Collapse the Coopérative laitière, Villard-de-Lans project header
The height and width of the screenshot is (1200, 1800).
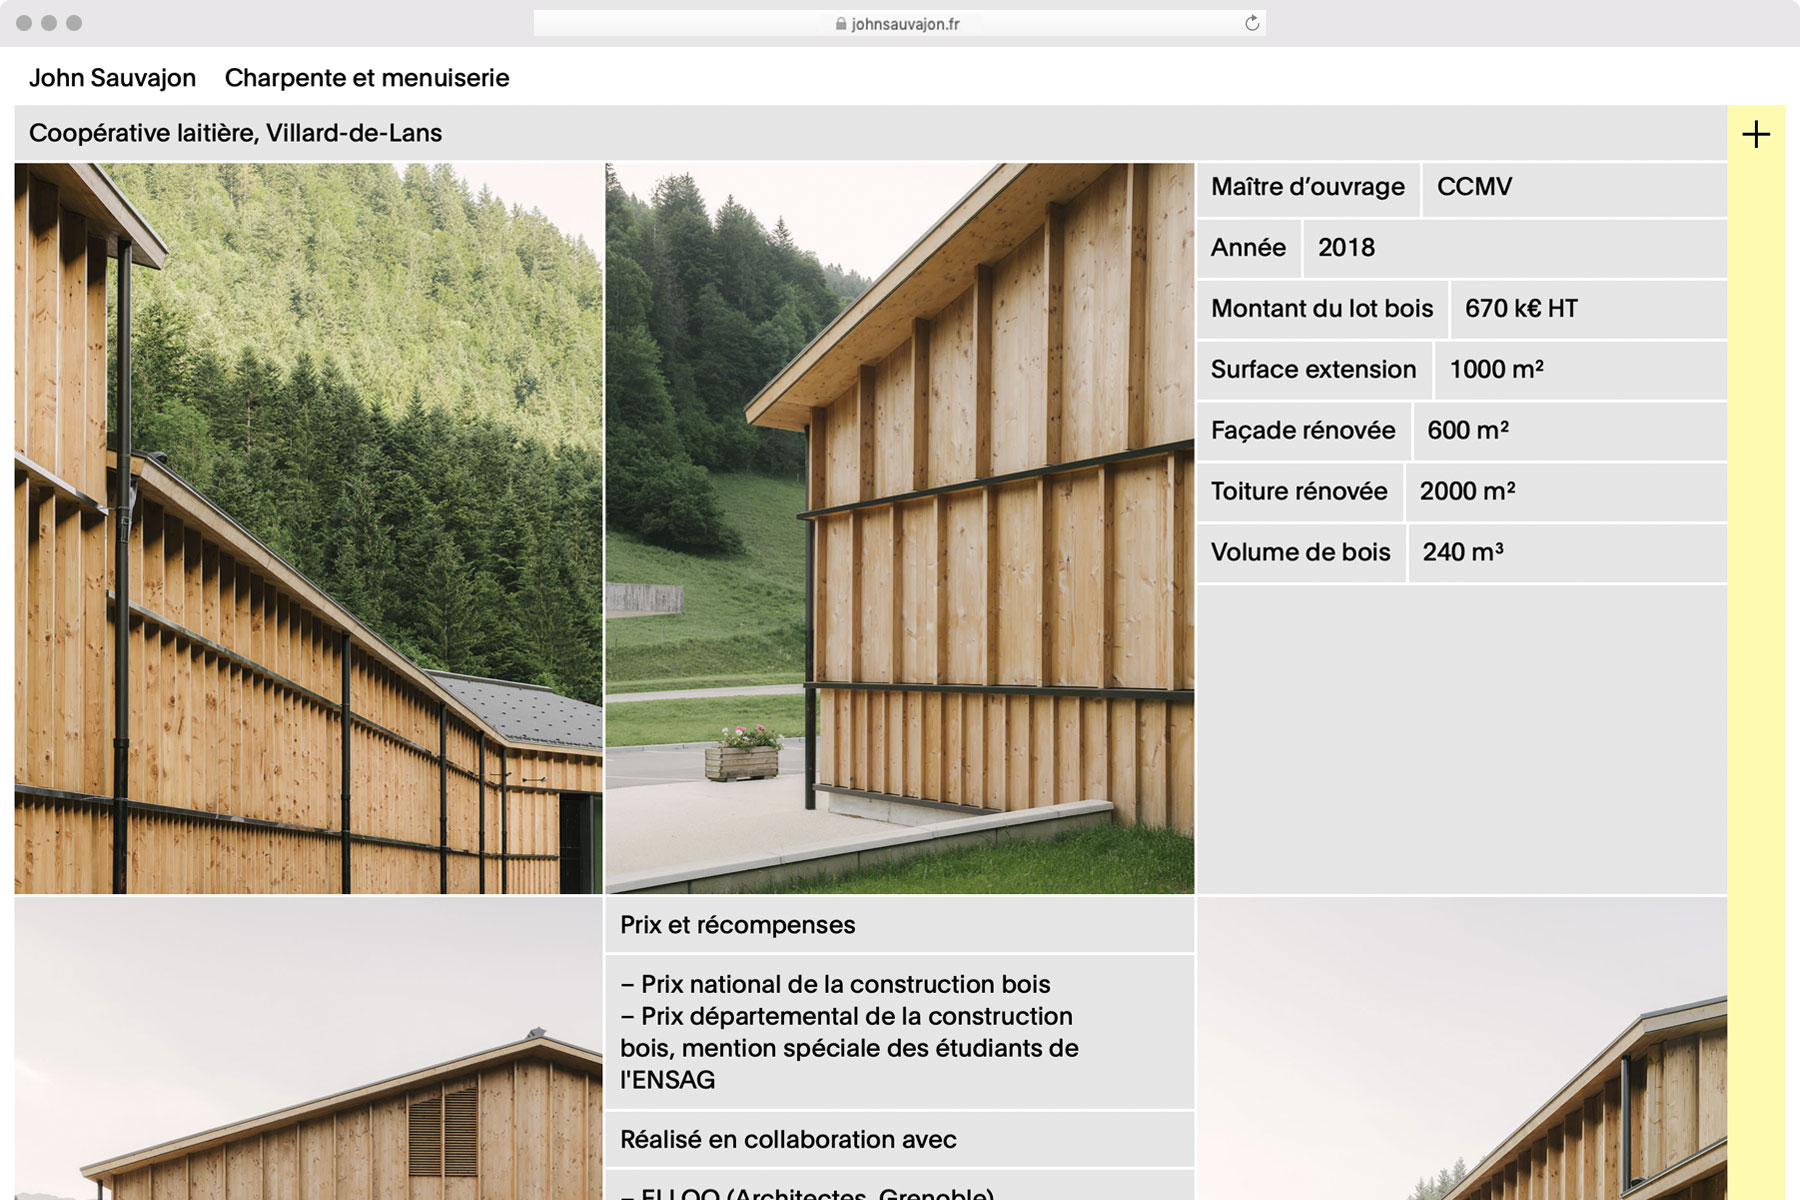click(235, 133)
